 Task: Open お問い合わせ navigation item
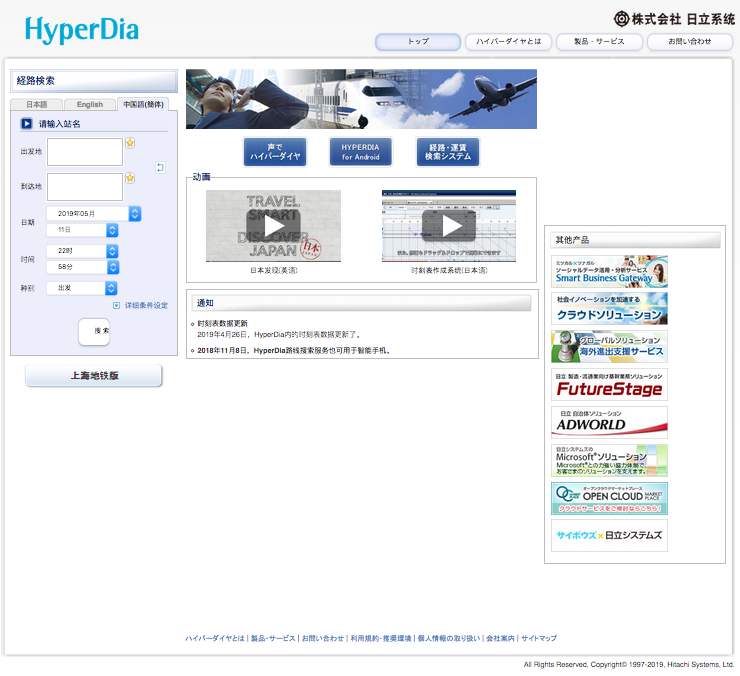click(x=690, y=42)
